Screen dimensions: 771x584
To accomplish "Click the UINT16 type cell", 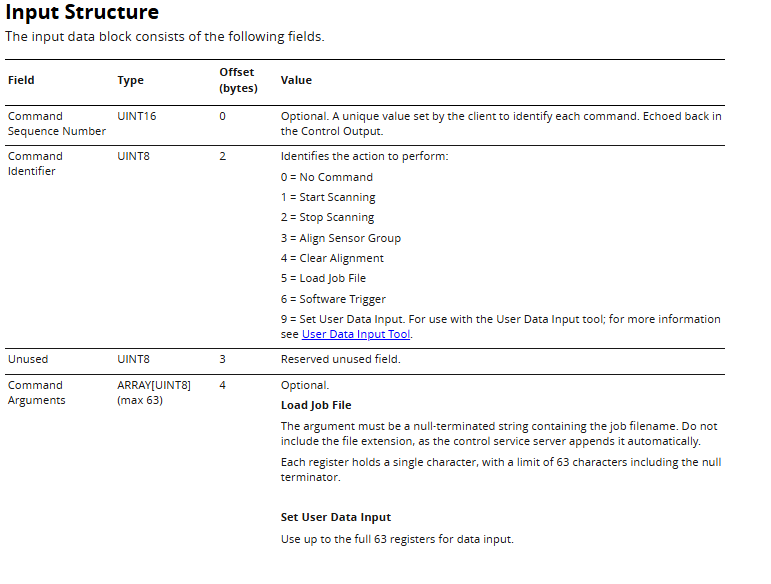I will [137, 117].
